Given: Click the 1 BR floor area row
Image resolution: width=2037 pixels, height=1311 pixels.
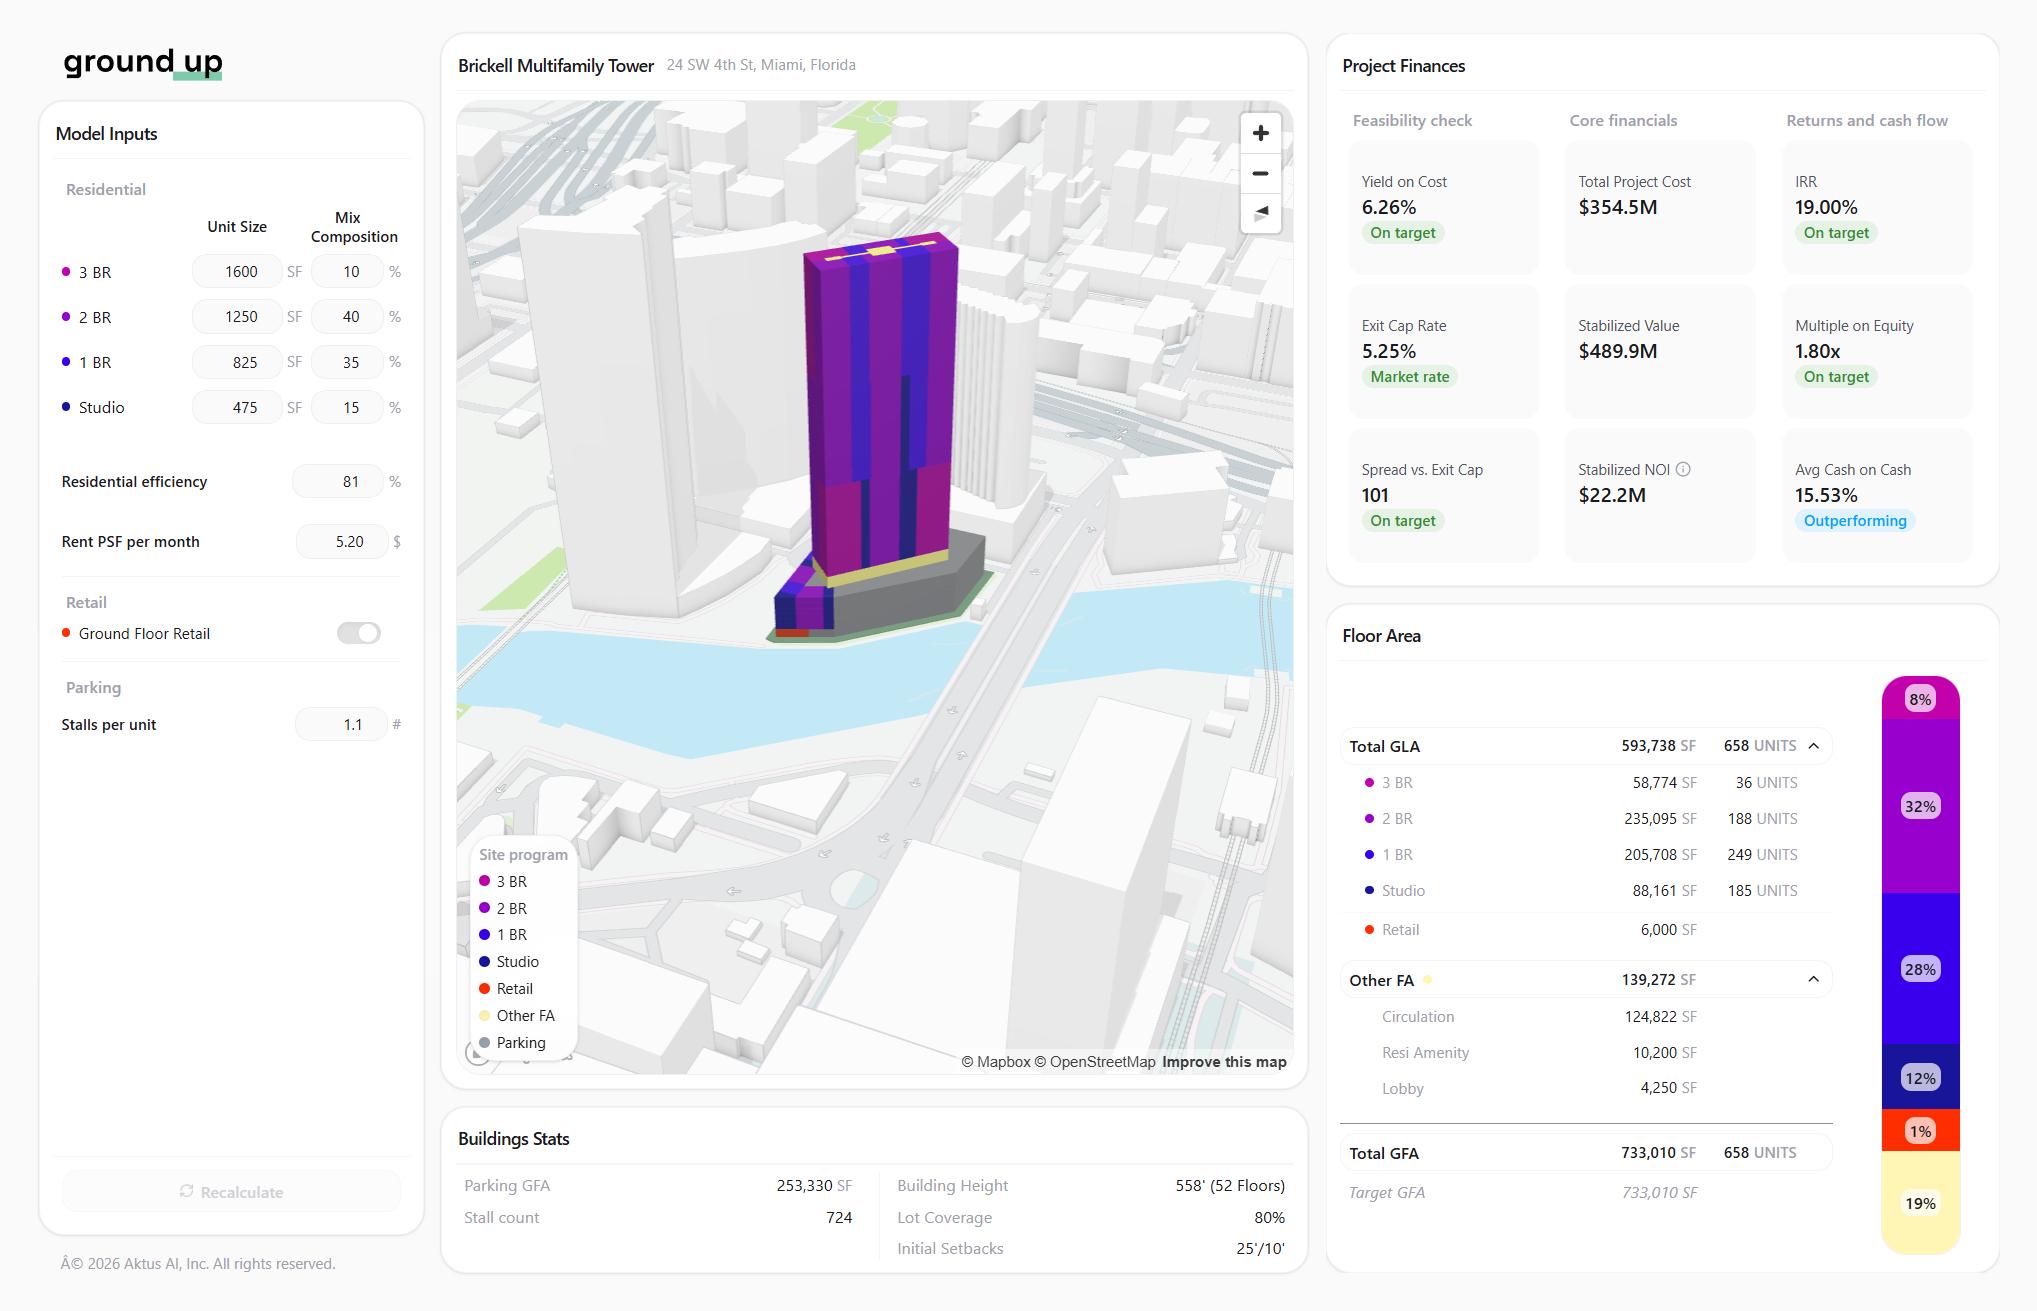Looking at the screenshot, I should [1586, 854].
